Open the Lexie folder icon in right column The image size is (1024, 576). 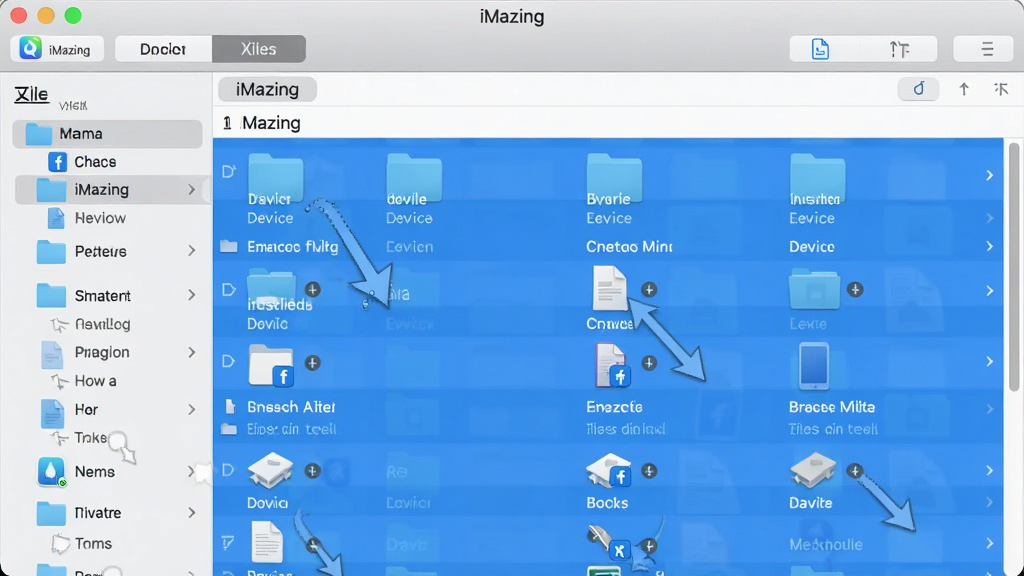(814, 289)
